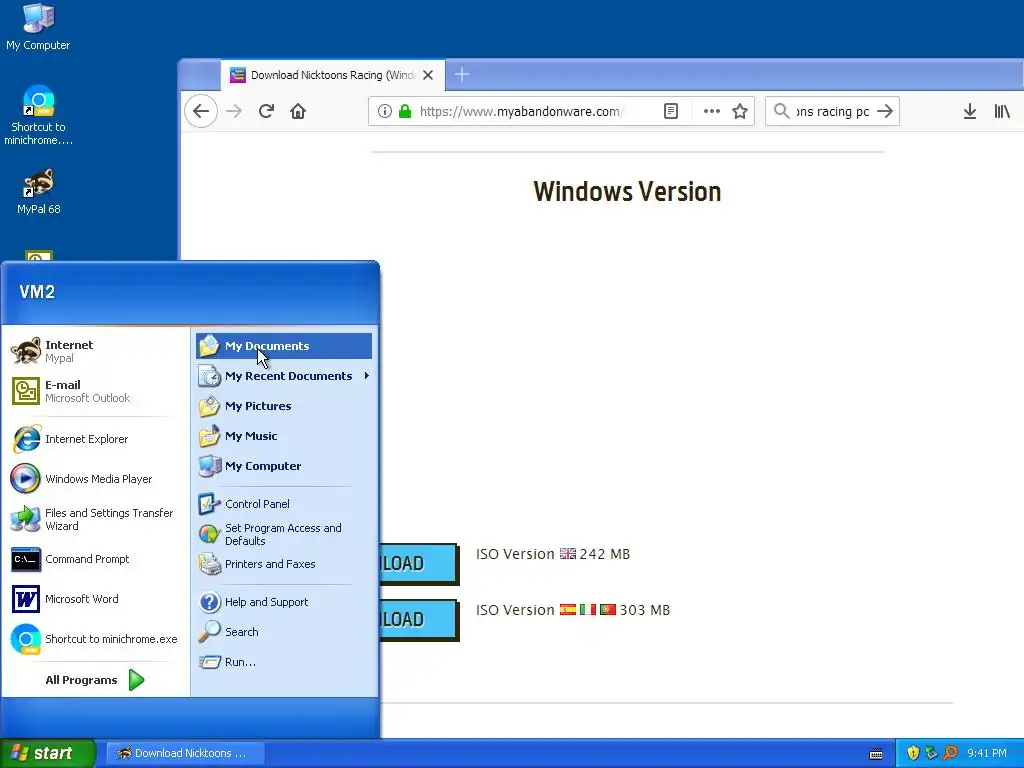Open Internet Mypal from Start menu

tap(95, 351)
